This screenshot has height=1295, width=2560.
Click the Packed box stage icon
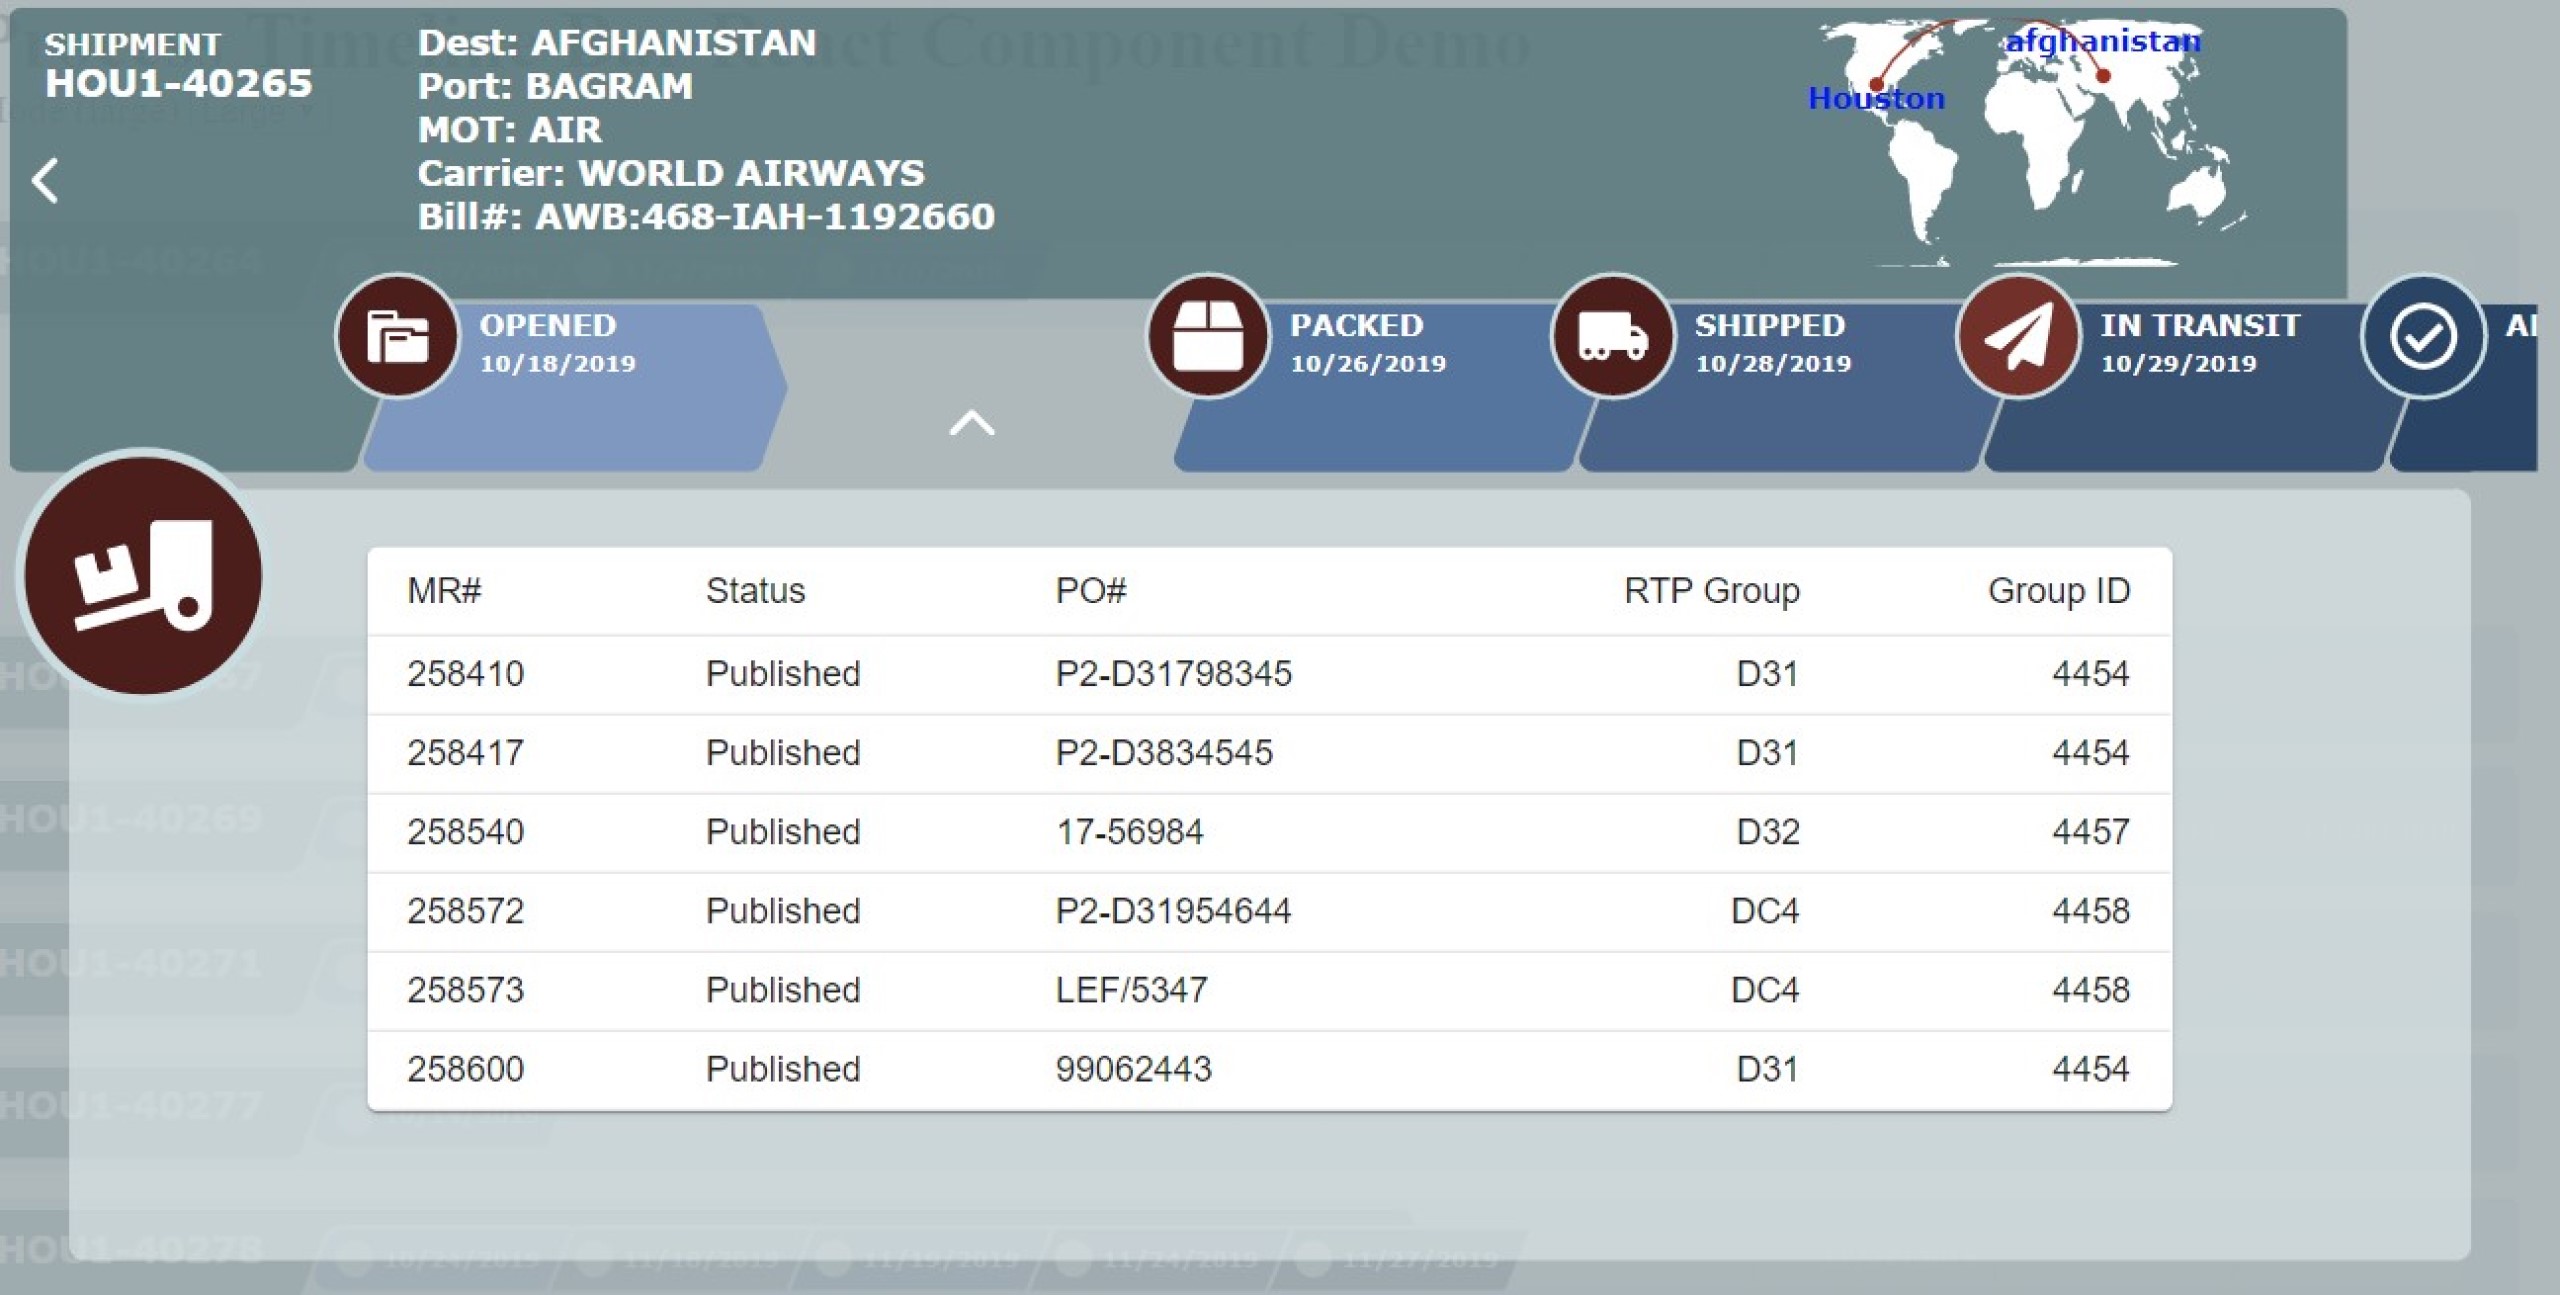point(1207,336)
